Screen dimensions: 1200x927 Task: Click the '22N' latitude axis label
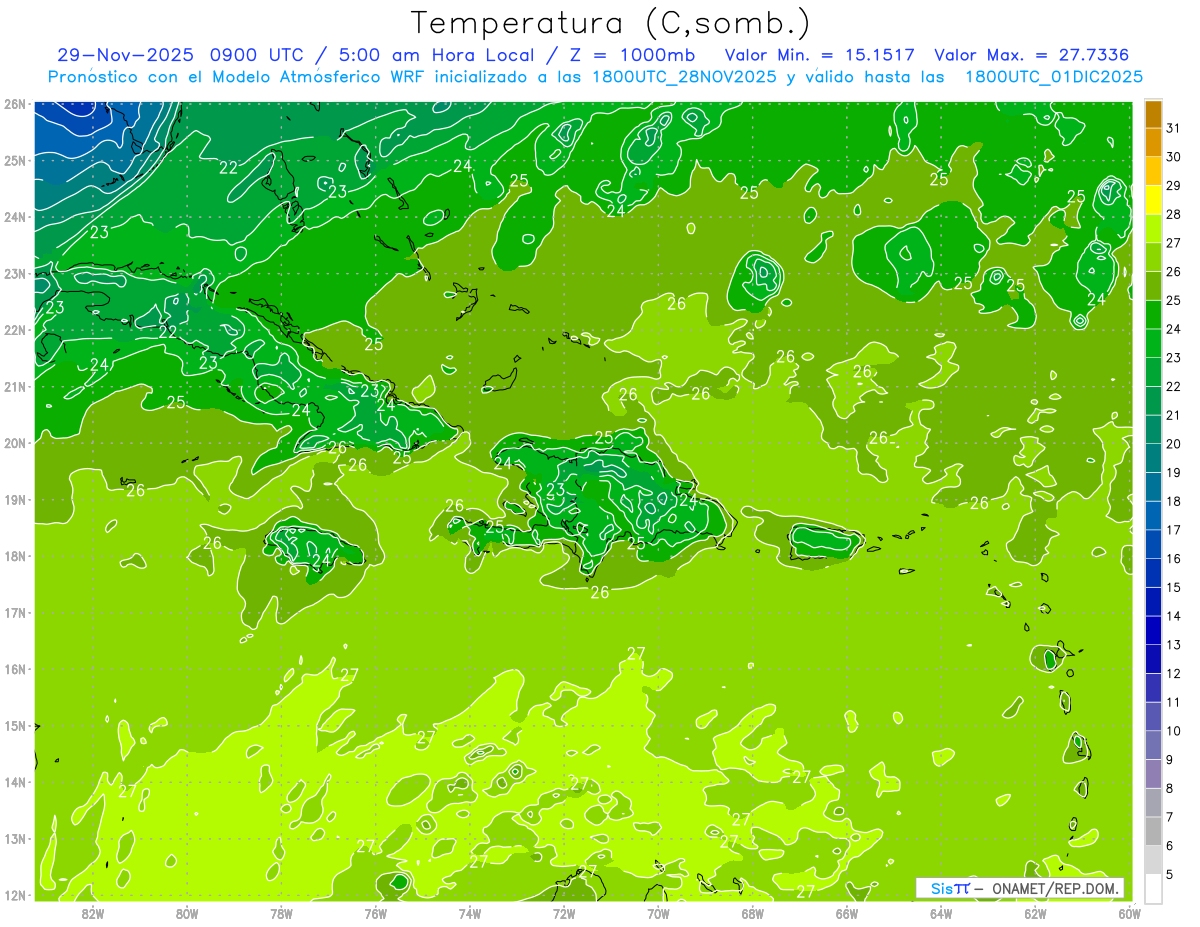coord(15,330)
